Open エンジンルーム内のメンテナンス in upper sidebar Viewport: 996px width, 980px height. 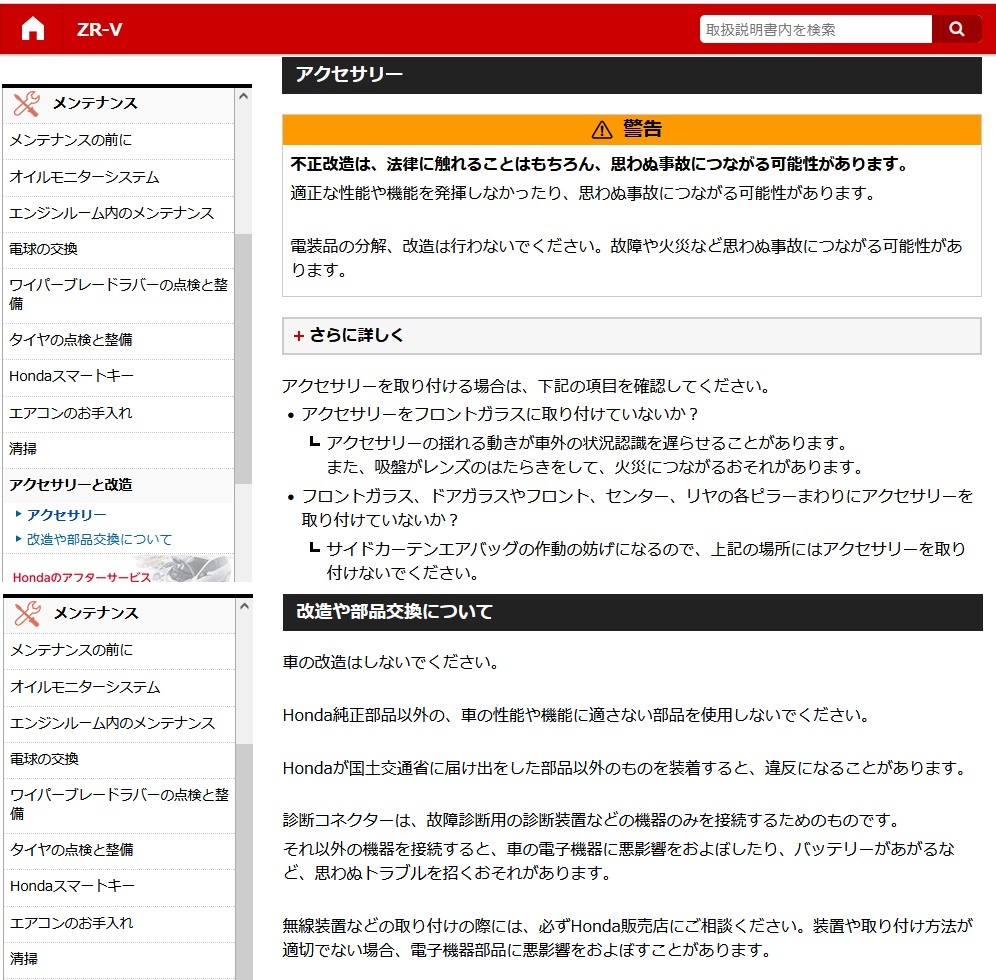[118, 213]
